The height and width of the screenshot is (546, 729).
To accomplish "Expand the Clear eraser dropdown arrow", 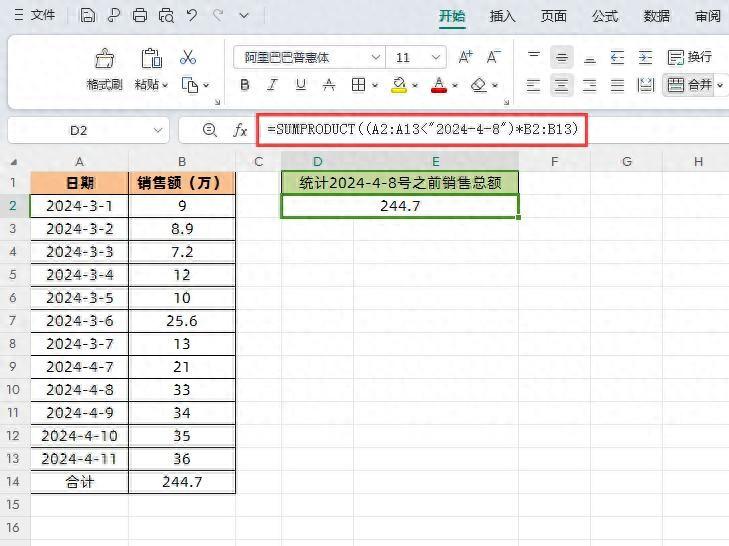I will tap(495, 86).
